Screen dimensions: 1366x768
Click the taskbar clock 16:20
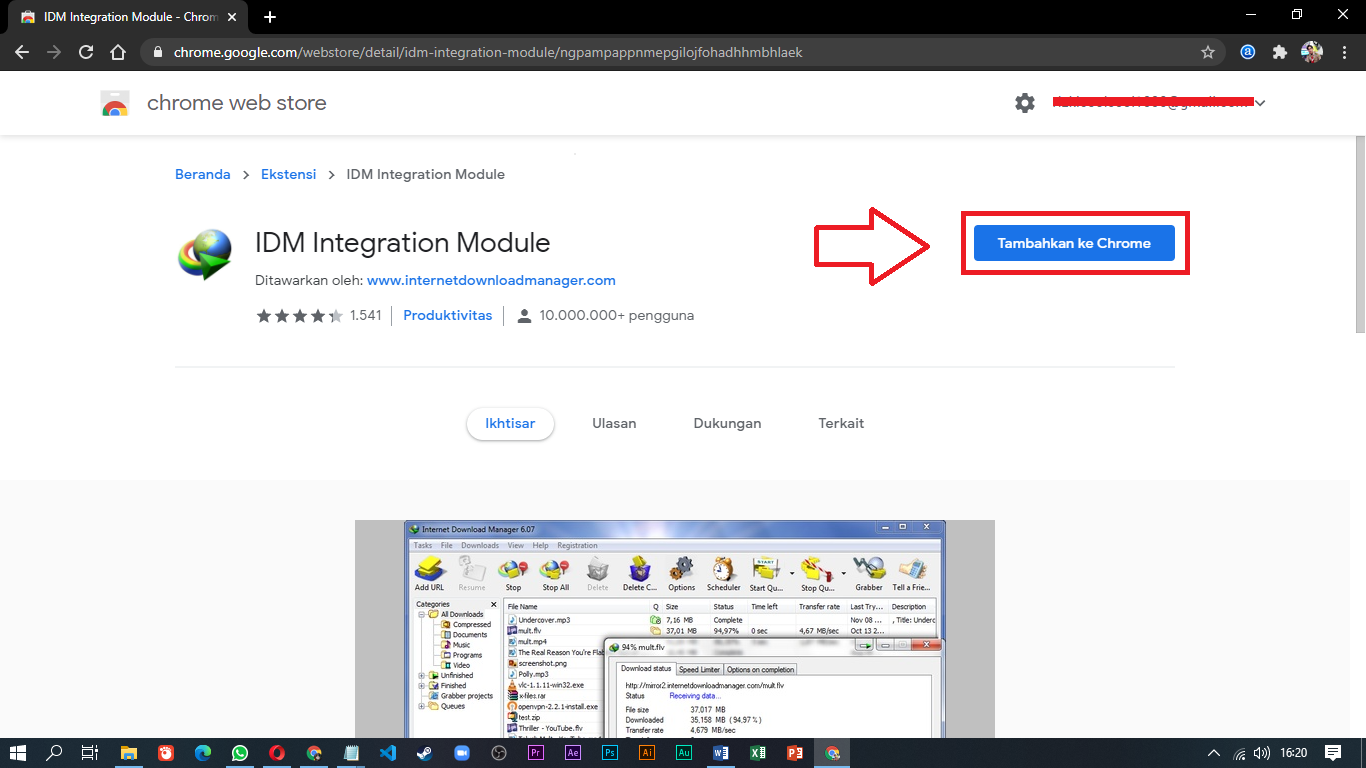pyautogui.click(x=1293, y=753)
